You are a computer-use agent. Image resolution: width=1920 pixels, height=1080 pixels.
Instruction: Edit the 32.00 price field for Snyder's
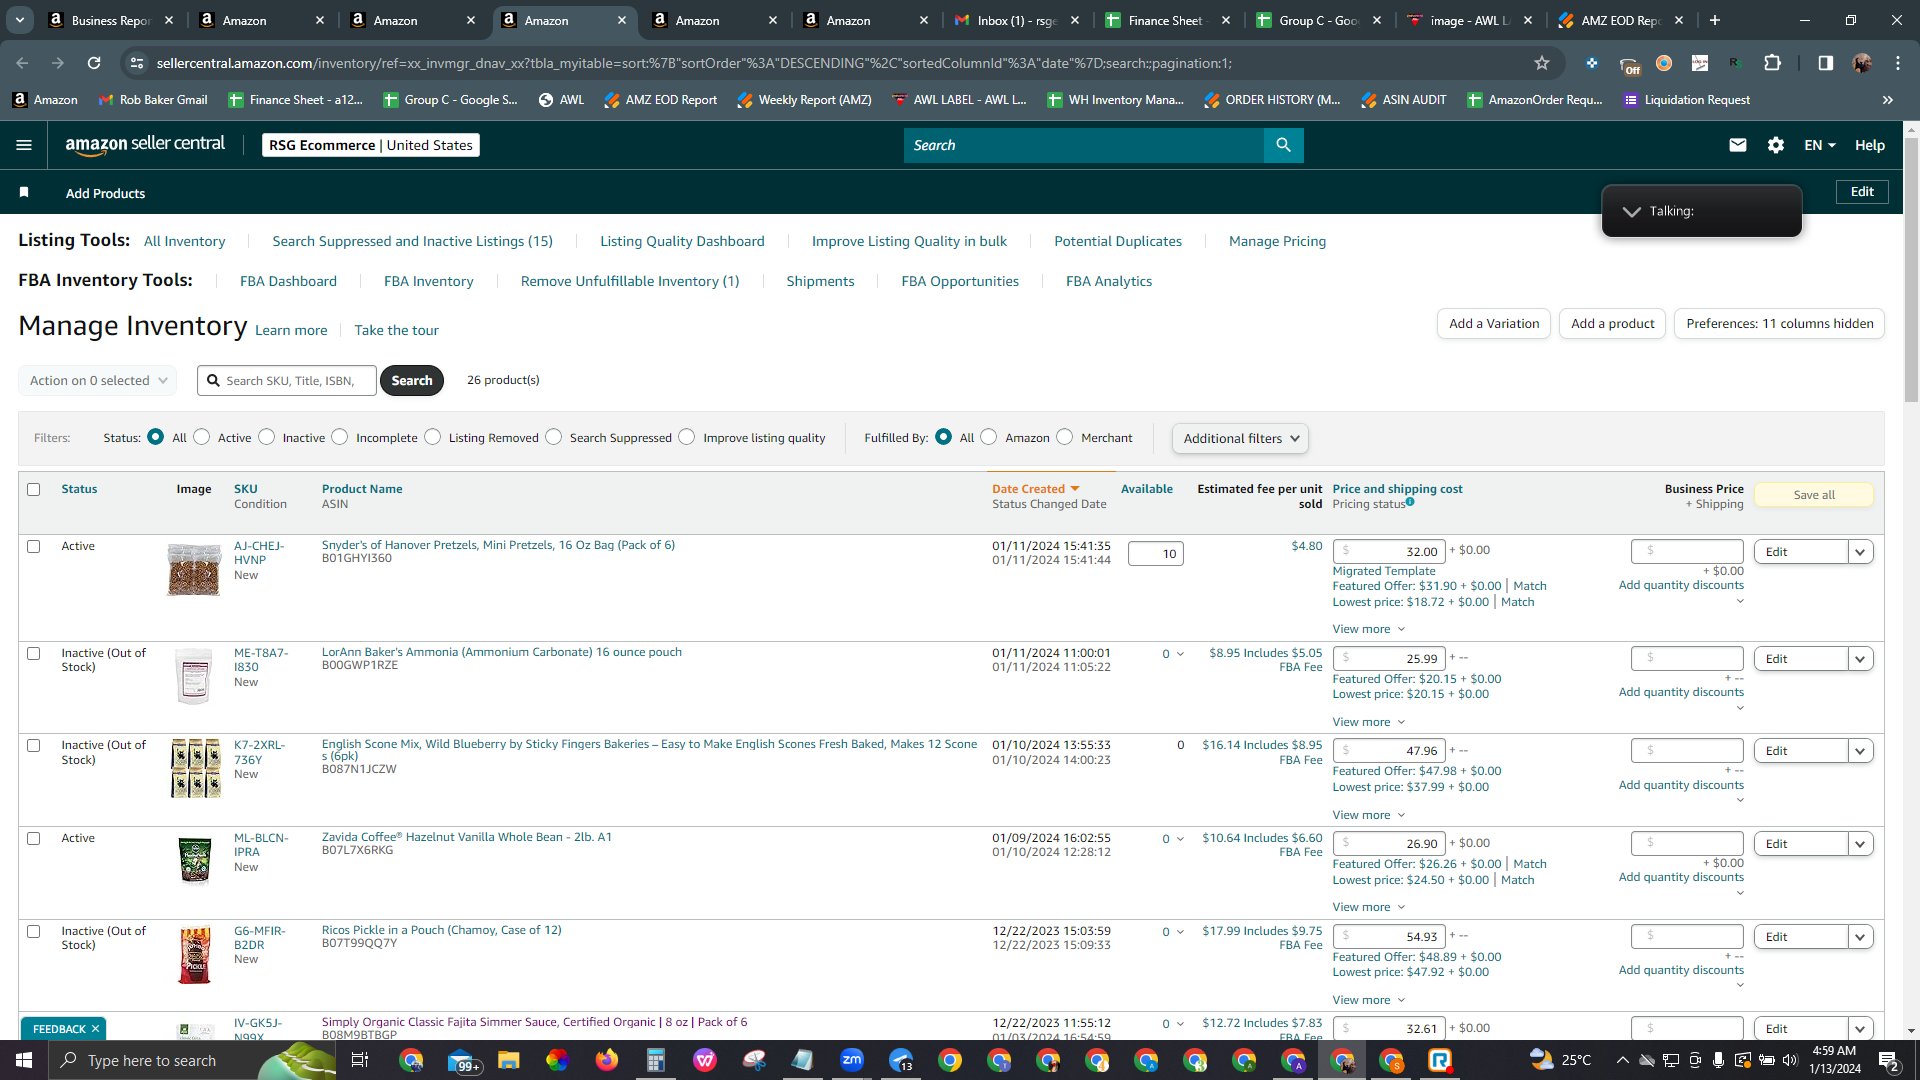point(1389,551)
